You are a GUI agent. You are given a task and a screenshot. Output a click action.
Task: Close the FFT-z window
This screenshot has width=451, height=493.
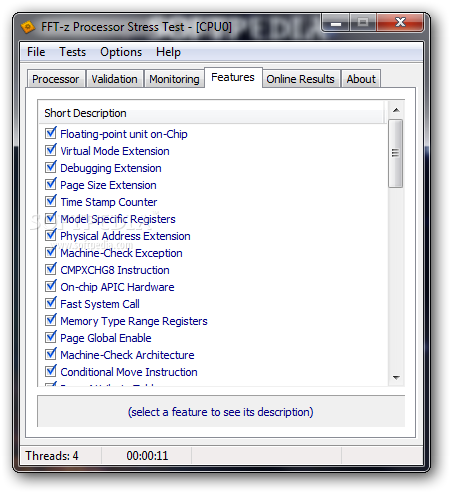[400, 23]
